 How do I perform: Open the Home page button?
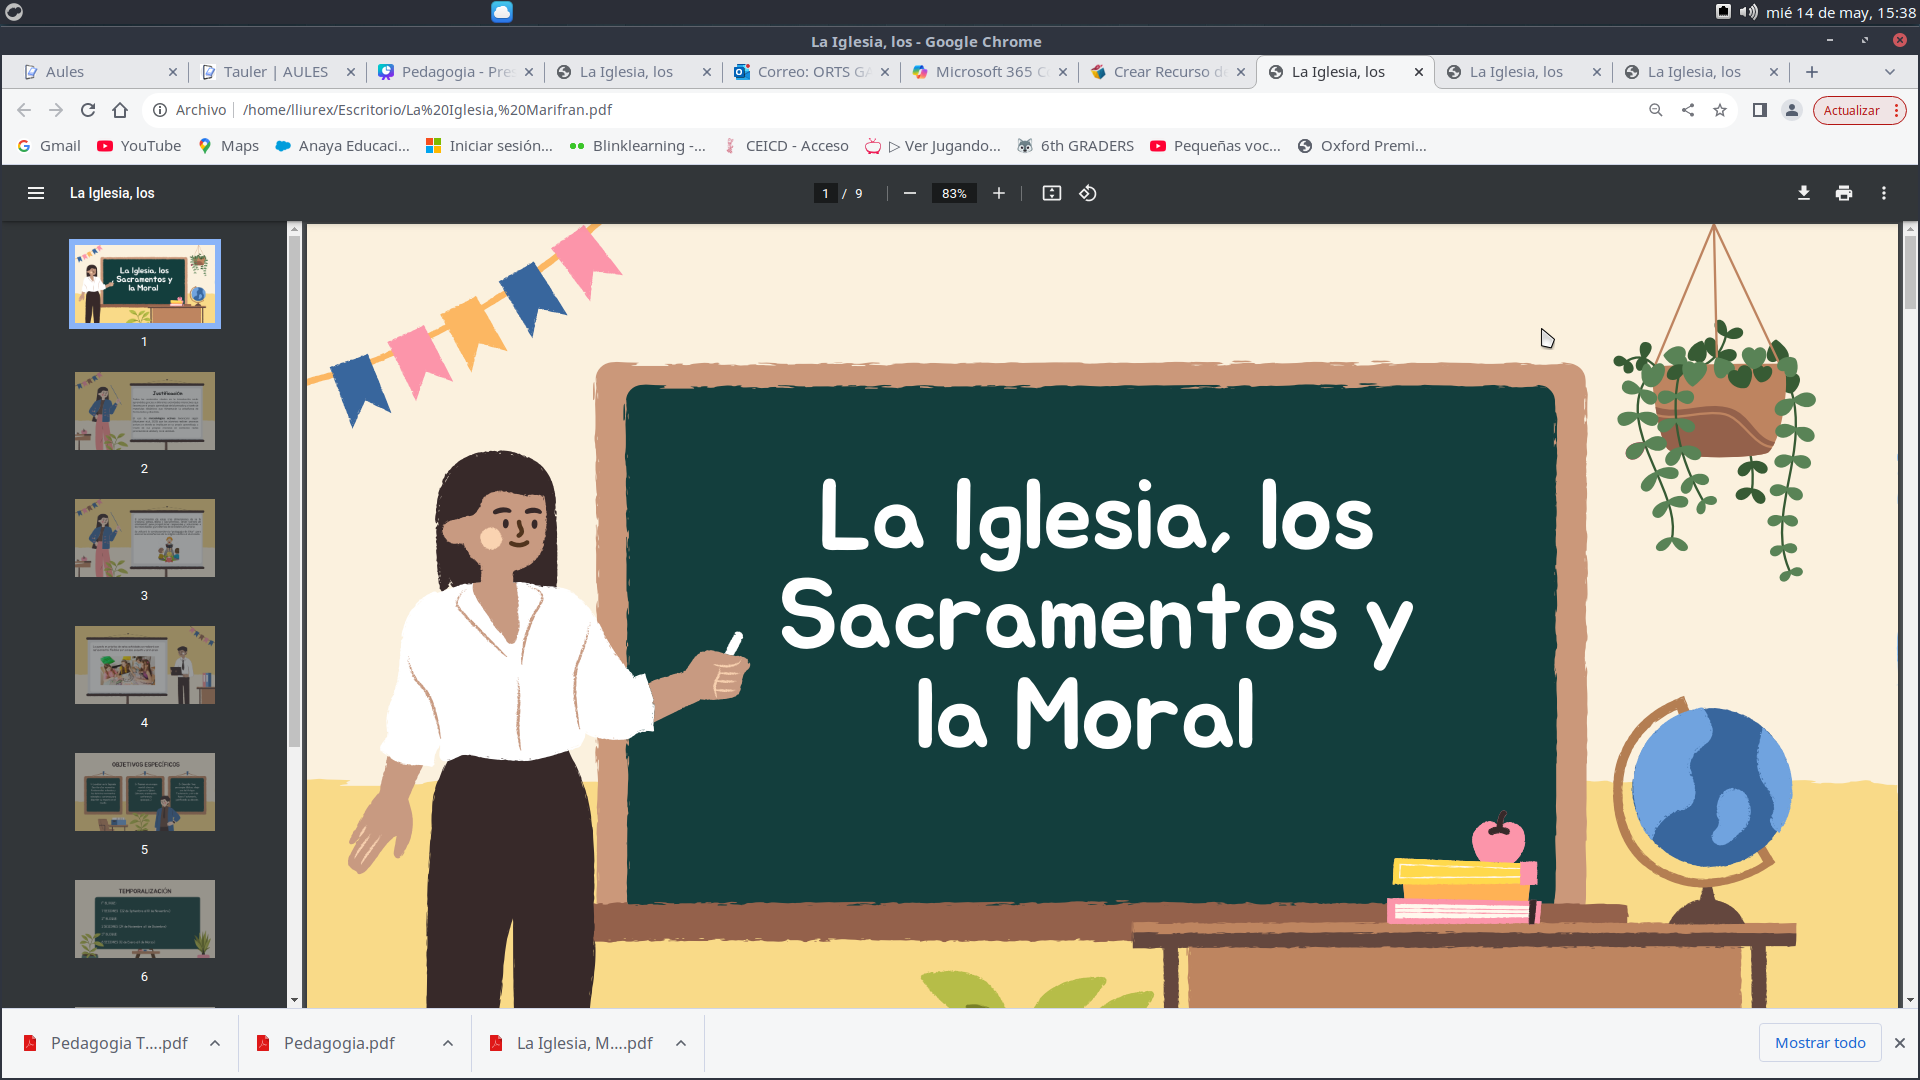point(120,110)
